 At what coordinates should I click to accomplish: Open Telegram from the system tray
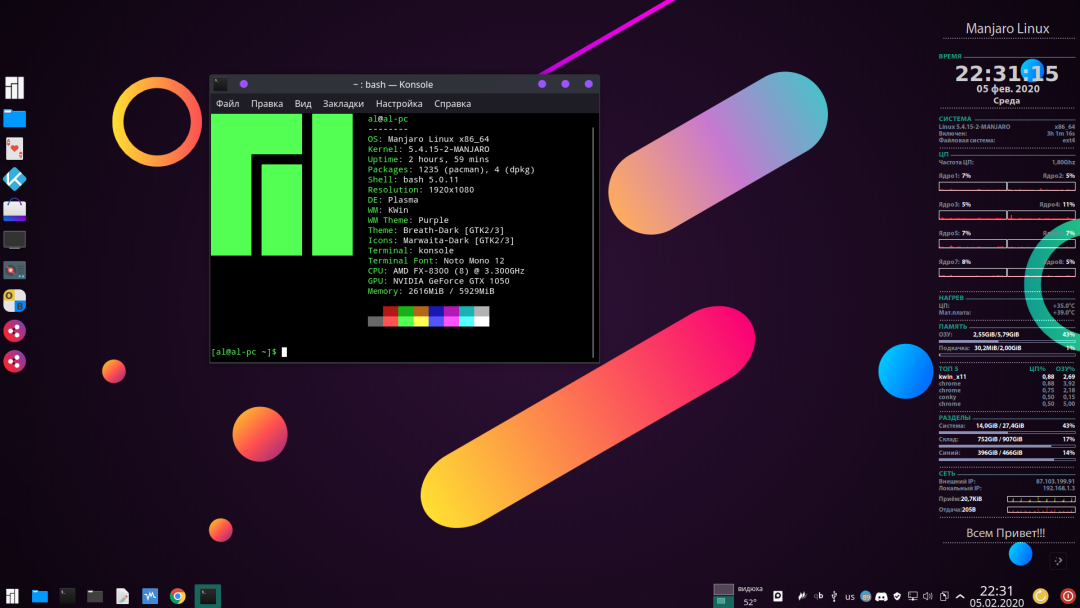[865, 595]
